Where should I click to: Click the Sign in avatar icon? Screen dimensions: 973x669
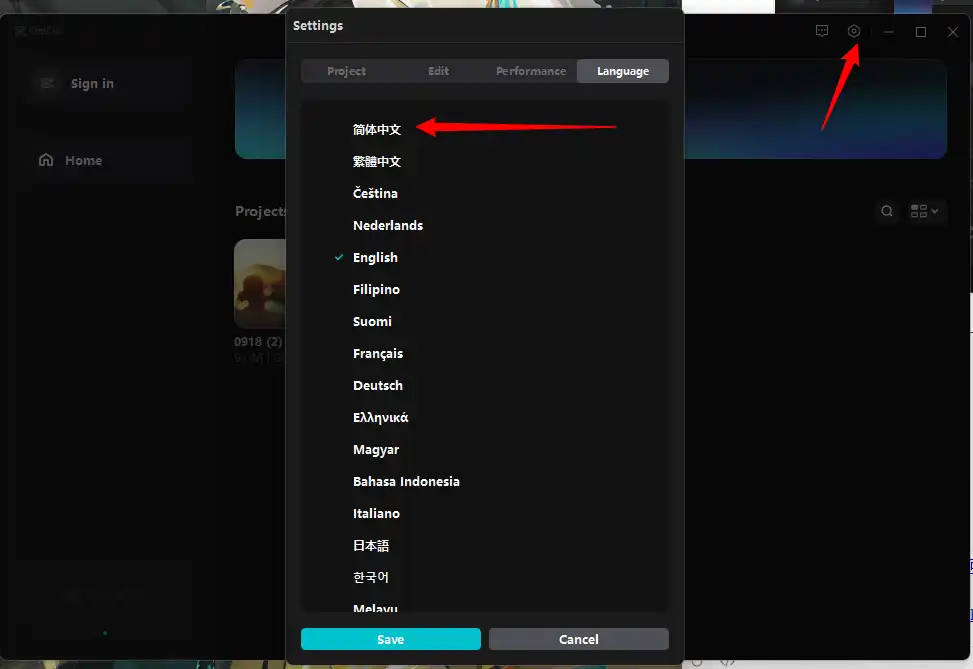(47, 83)
